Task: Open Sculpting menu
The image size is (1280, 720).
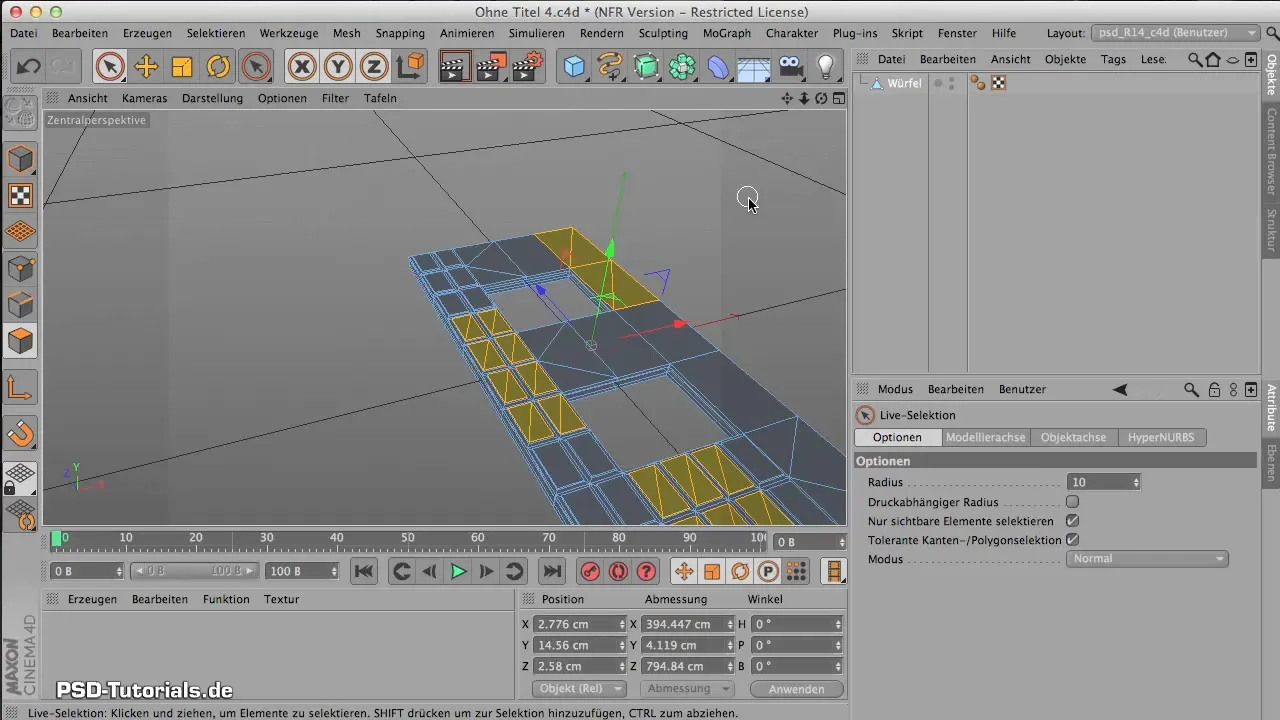Action: click(663, 33)
